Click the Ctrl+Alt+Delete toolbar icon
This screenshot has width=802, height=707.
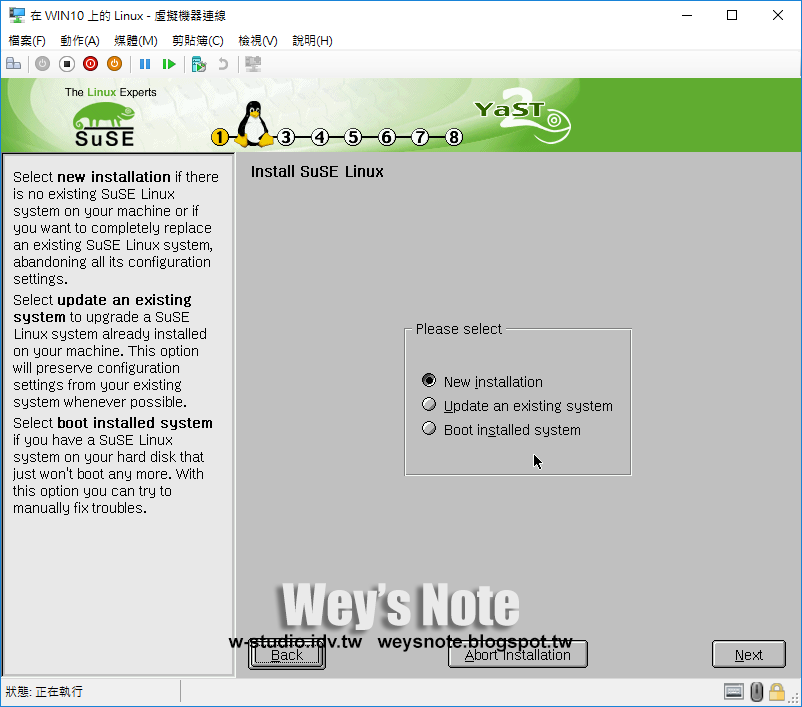pyautogui.click(x=13, y=63)
